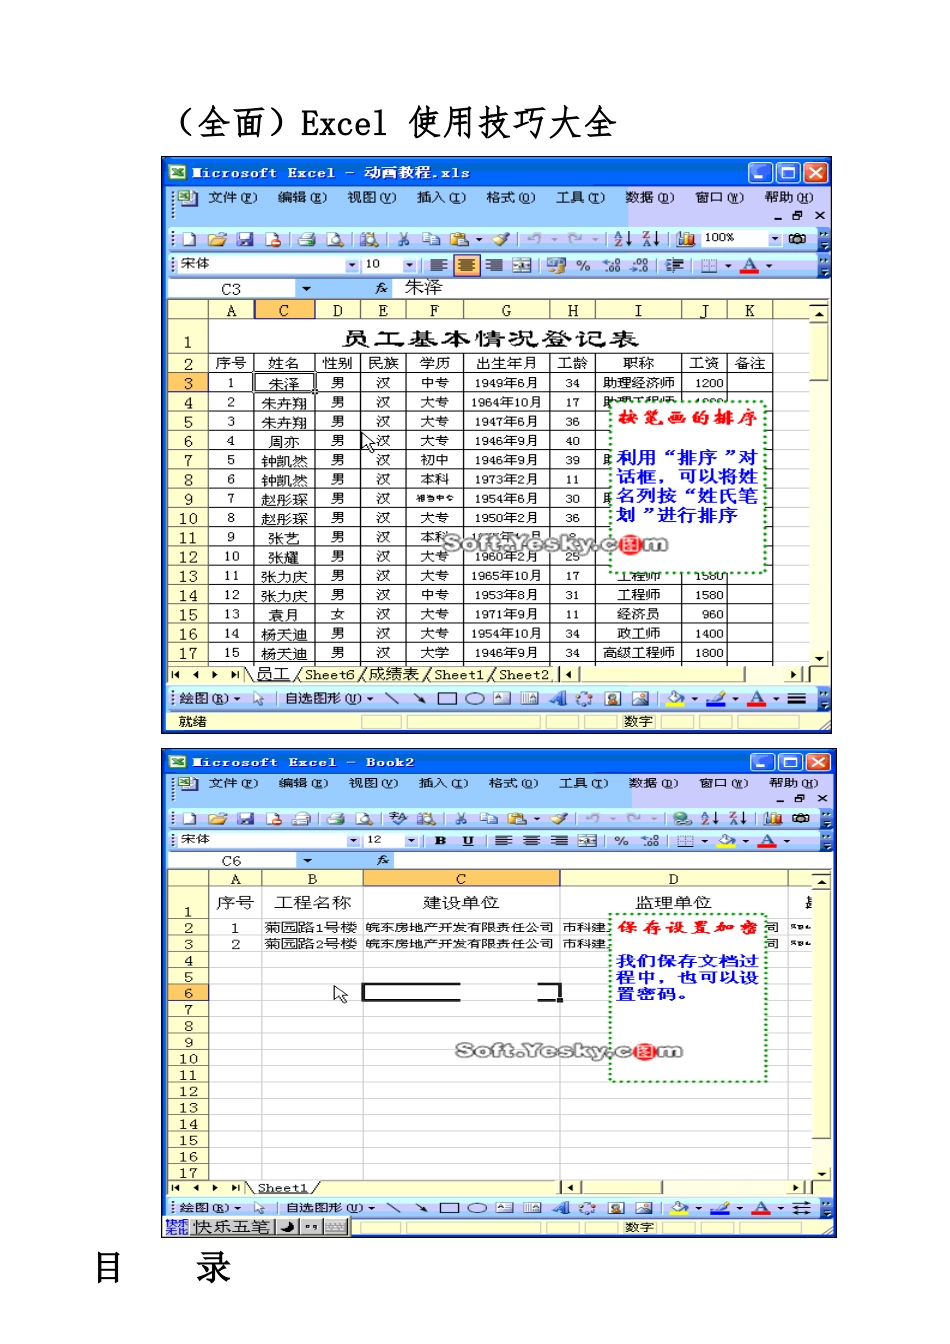Image resolution: width=950 pixels, height=1344 pixels.
Task: Click Line Color swatch in 动画教程.xls drawing toolbar
Action: (x=714, y=698)
